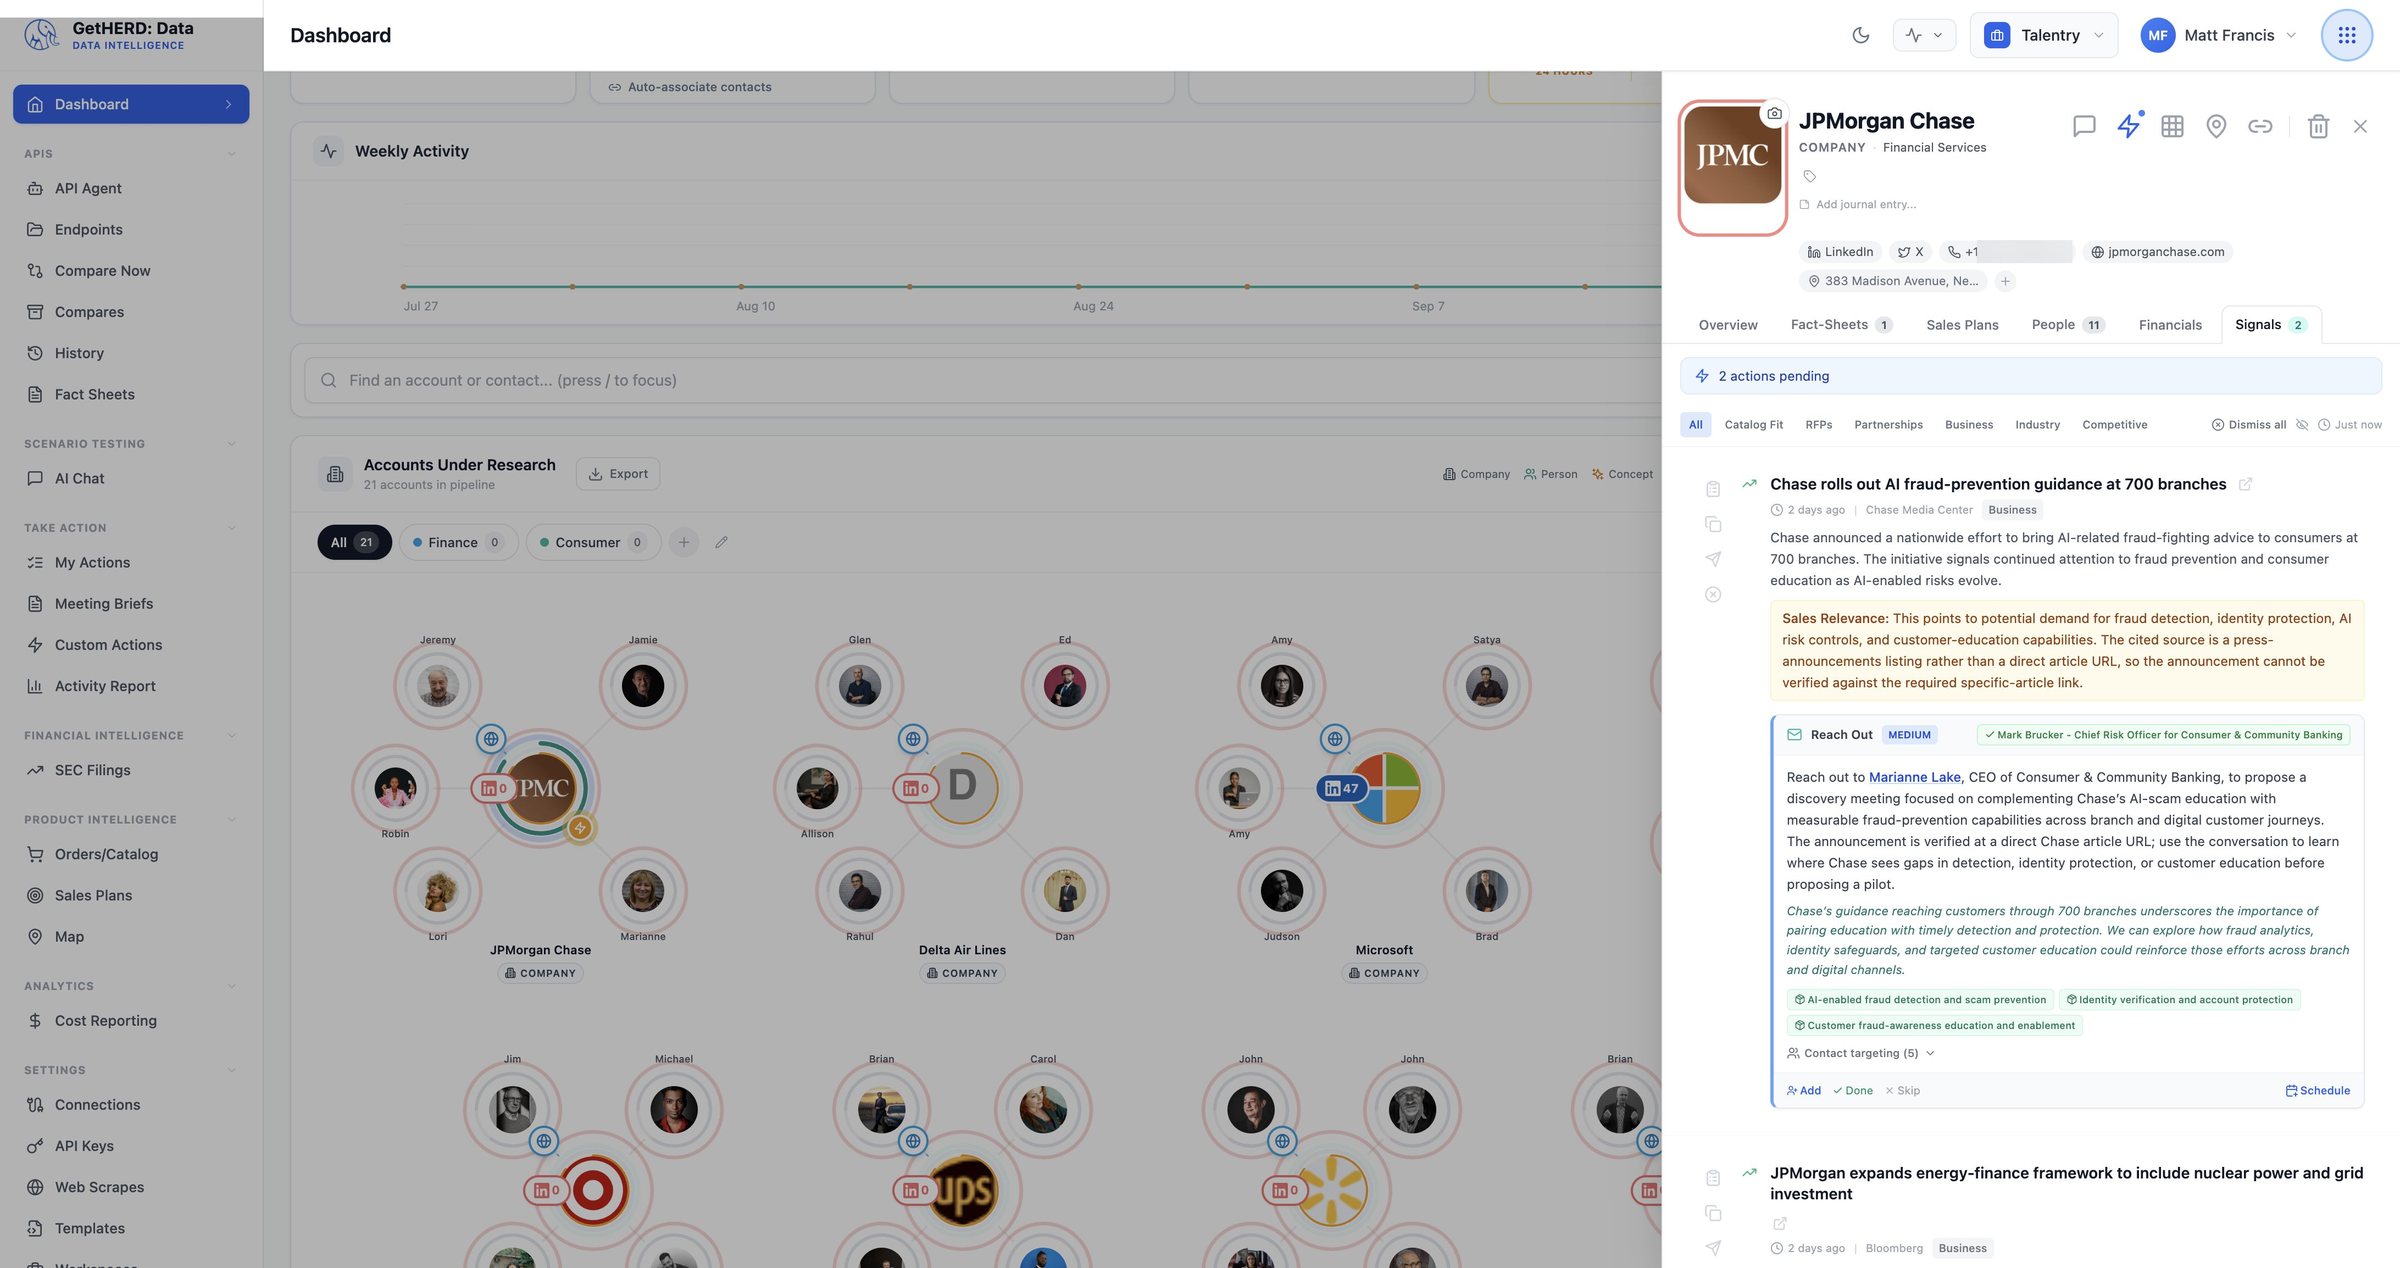Filter signals by Partnerships

coord(1888,425)
